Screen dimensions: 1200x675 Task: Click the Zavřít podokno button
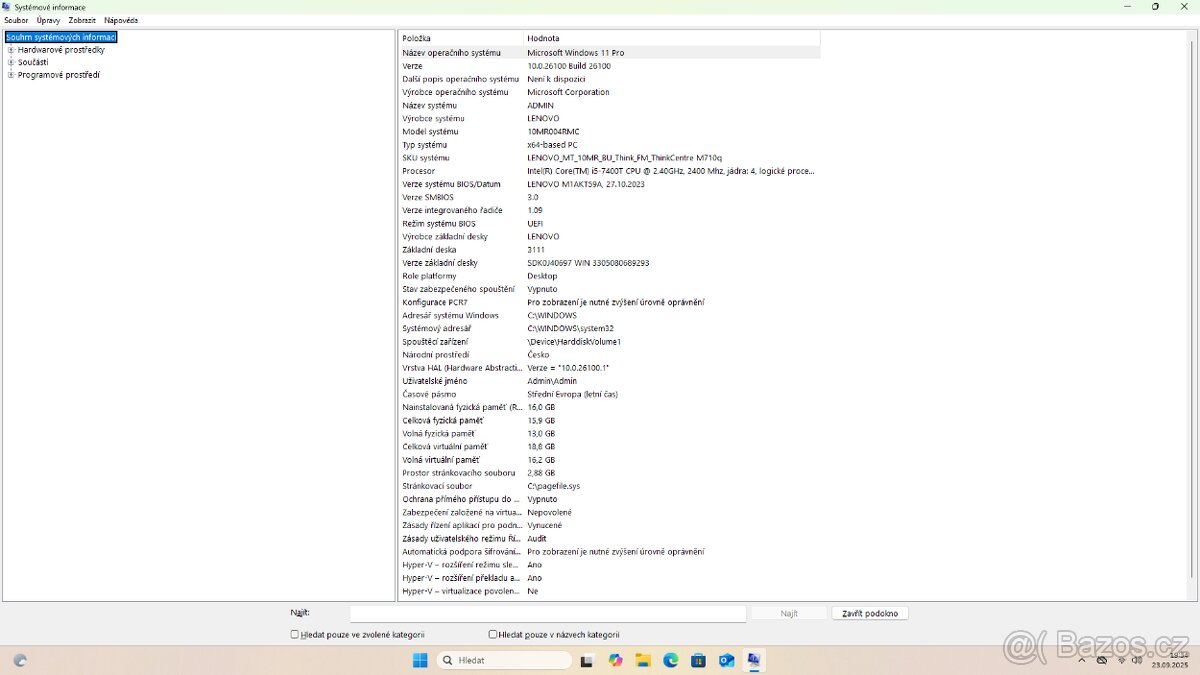[x=869, y=612]
